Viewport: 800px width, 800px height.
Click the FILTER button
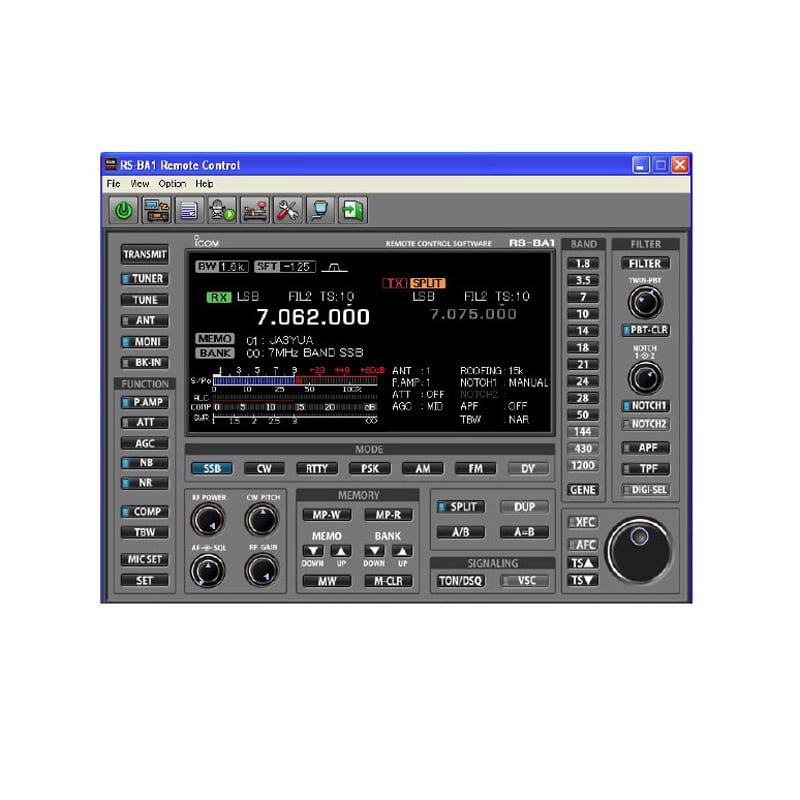(645, 263)
